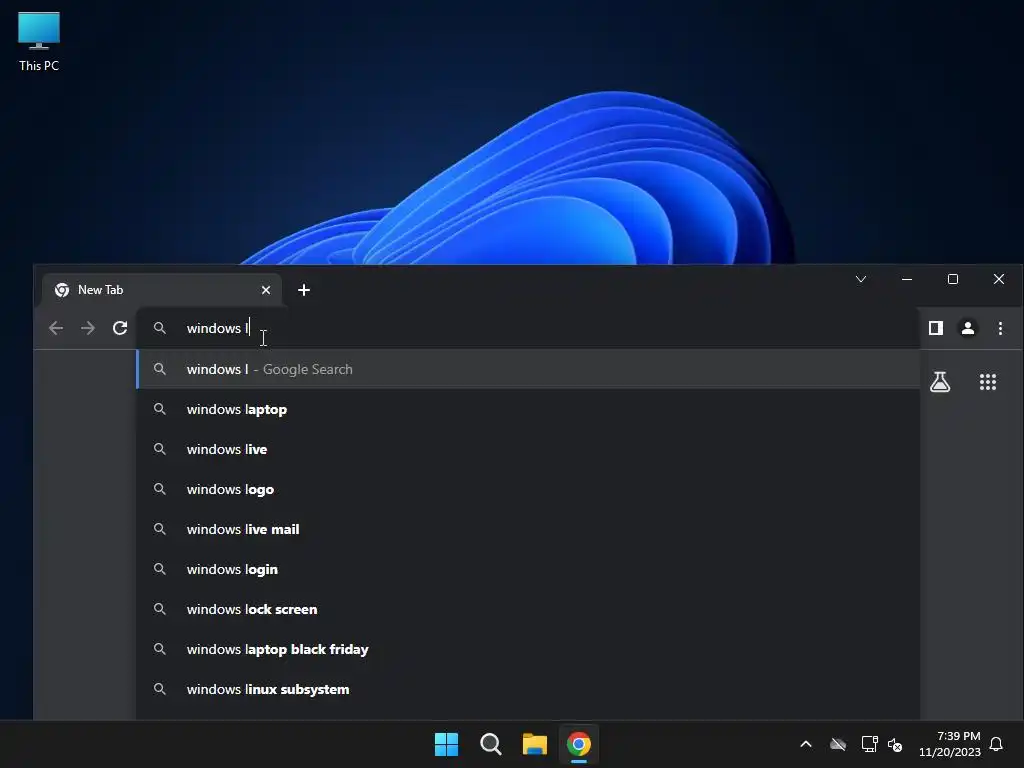
Task: Choose 'windows linux subsystem' suggestion
Action: pos(528,689)
